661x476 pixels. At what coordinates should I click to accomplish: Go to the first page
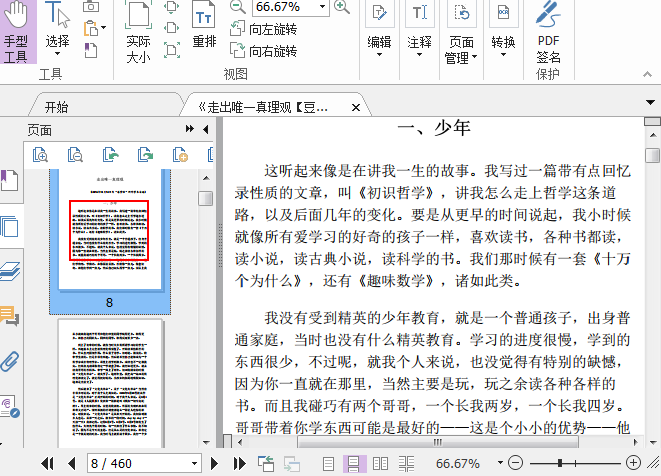47,463
